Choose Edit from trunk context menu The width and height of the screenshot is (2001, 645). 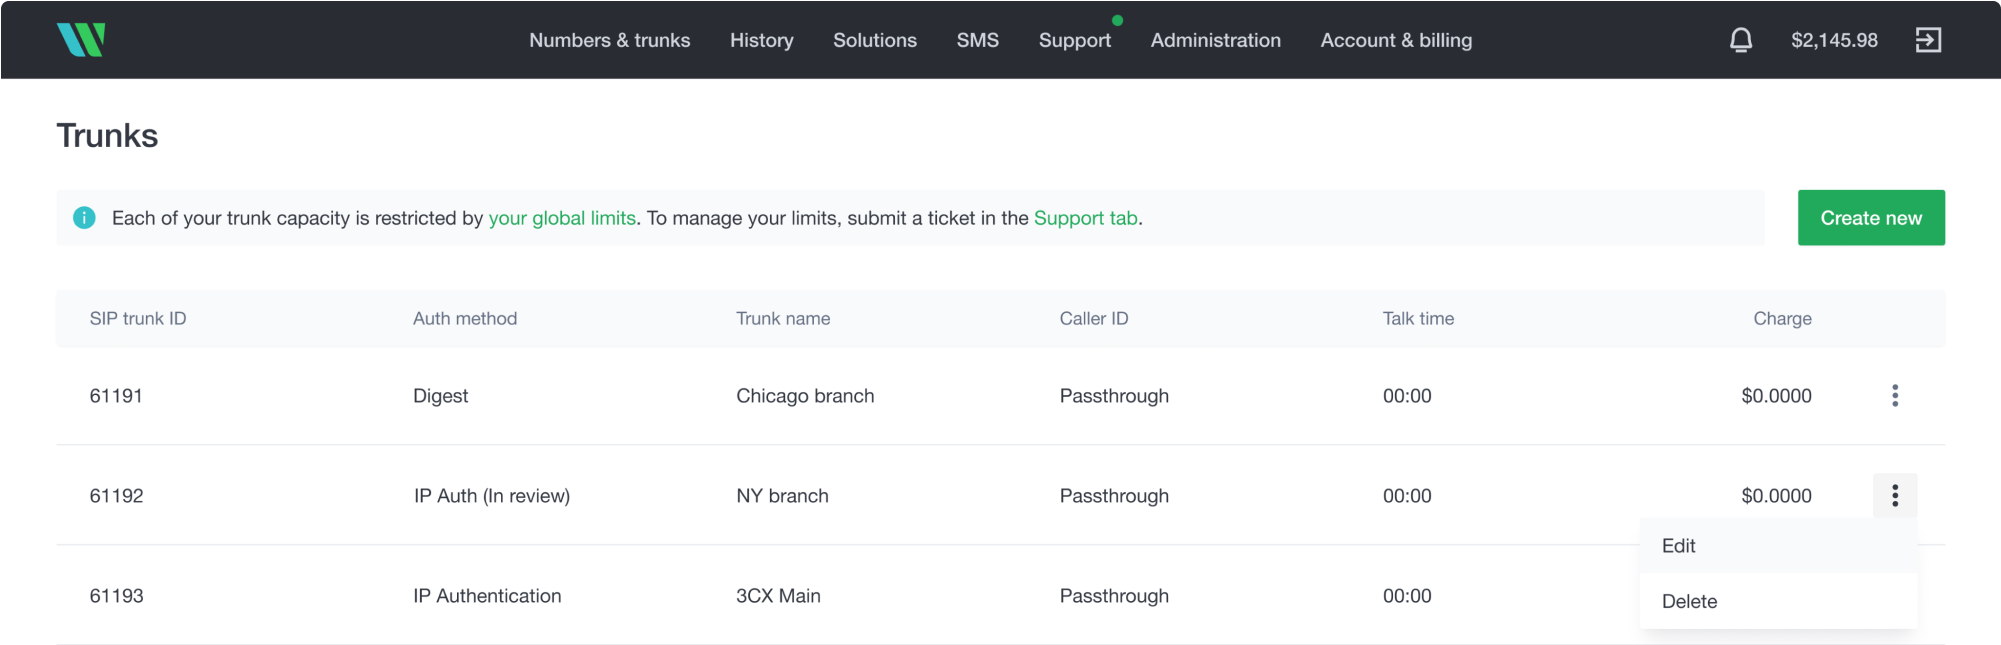pos(1778,546)
